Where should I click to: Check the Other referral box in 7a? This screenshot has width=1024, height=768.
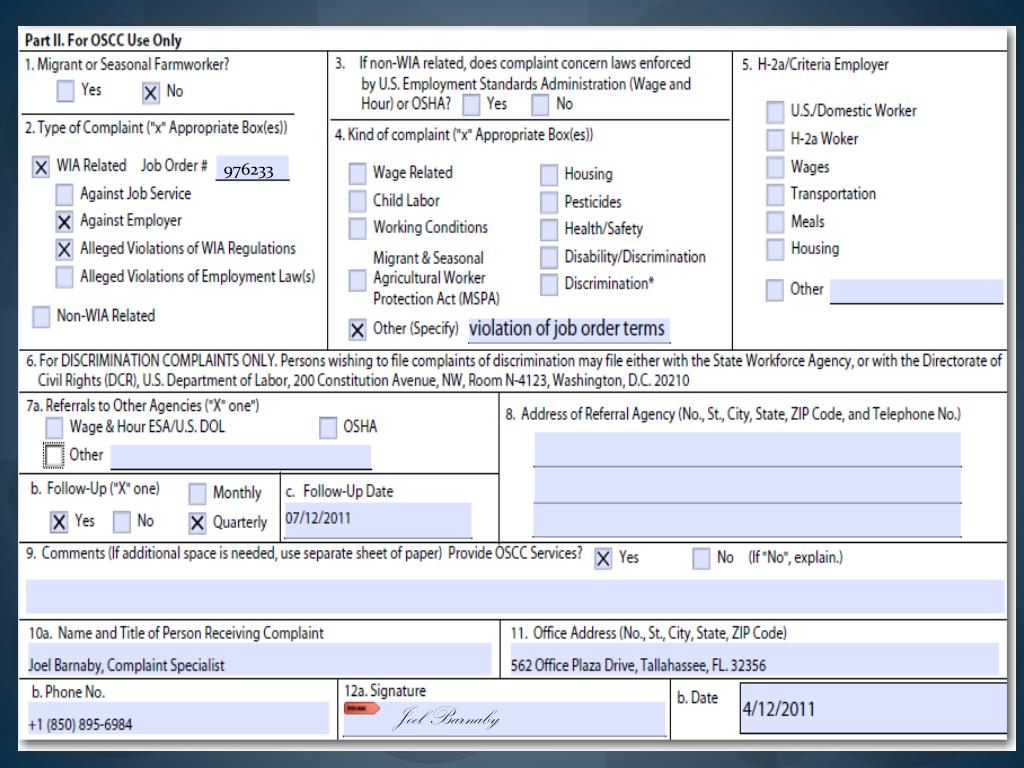[54, 456]
